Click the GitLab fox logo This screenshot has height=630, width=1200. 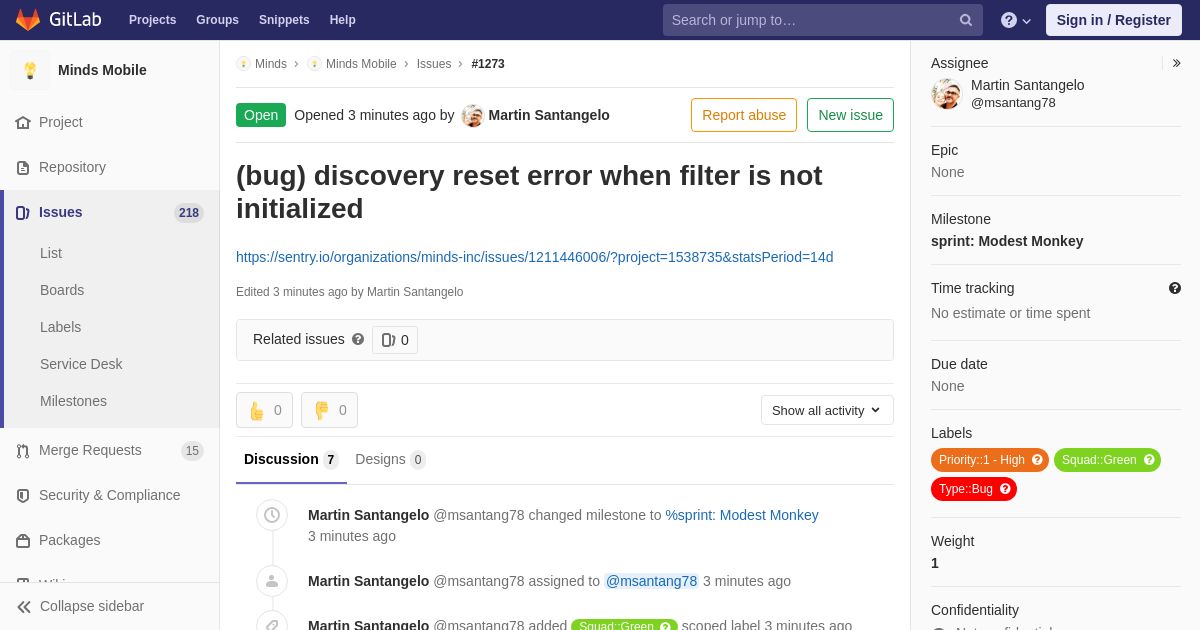coord(28,19)
